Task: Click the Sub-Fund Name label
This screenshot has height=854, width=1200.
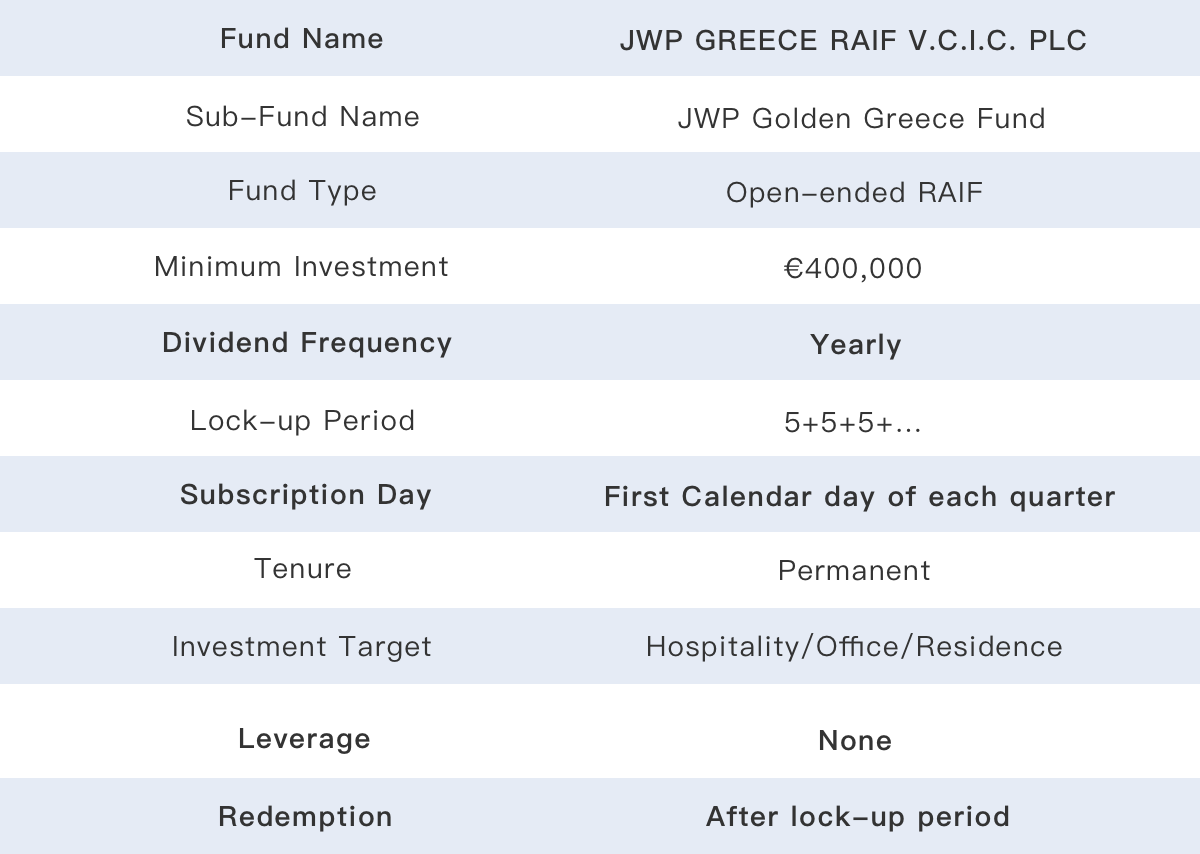Action: pyautogui.click(x=303, y=116)
